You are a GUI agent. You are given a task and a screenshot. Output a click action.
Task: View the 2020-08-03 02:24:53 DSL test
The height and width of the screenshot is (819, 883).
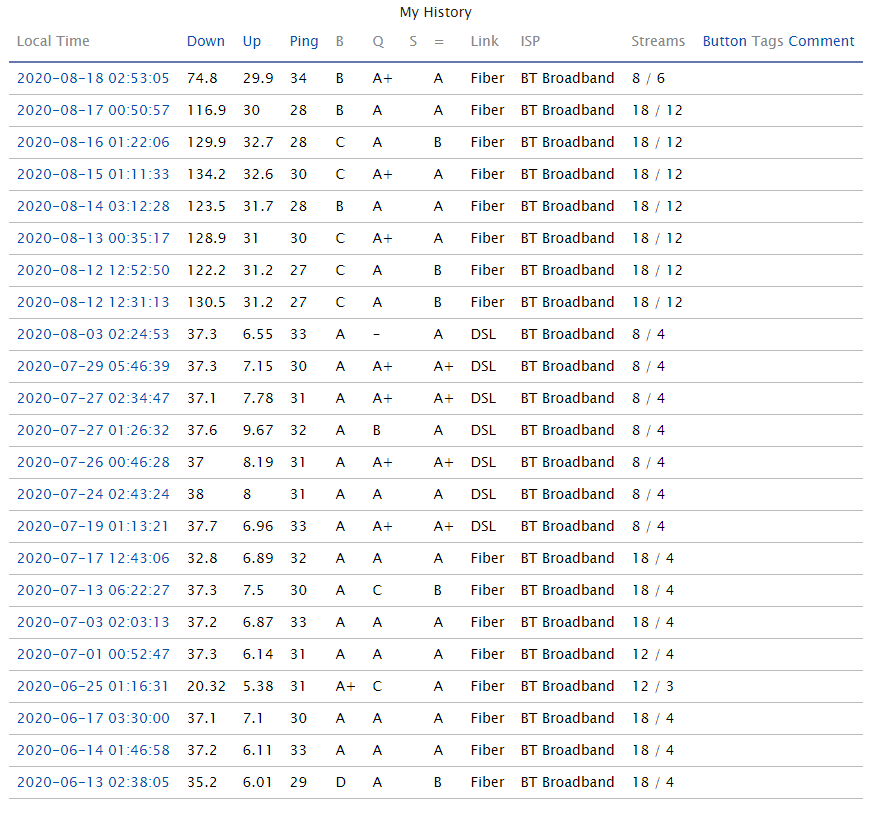(x=93, y=334)
